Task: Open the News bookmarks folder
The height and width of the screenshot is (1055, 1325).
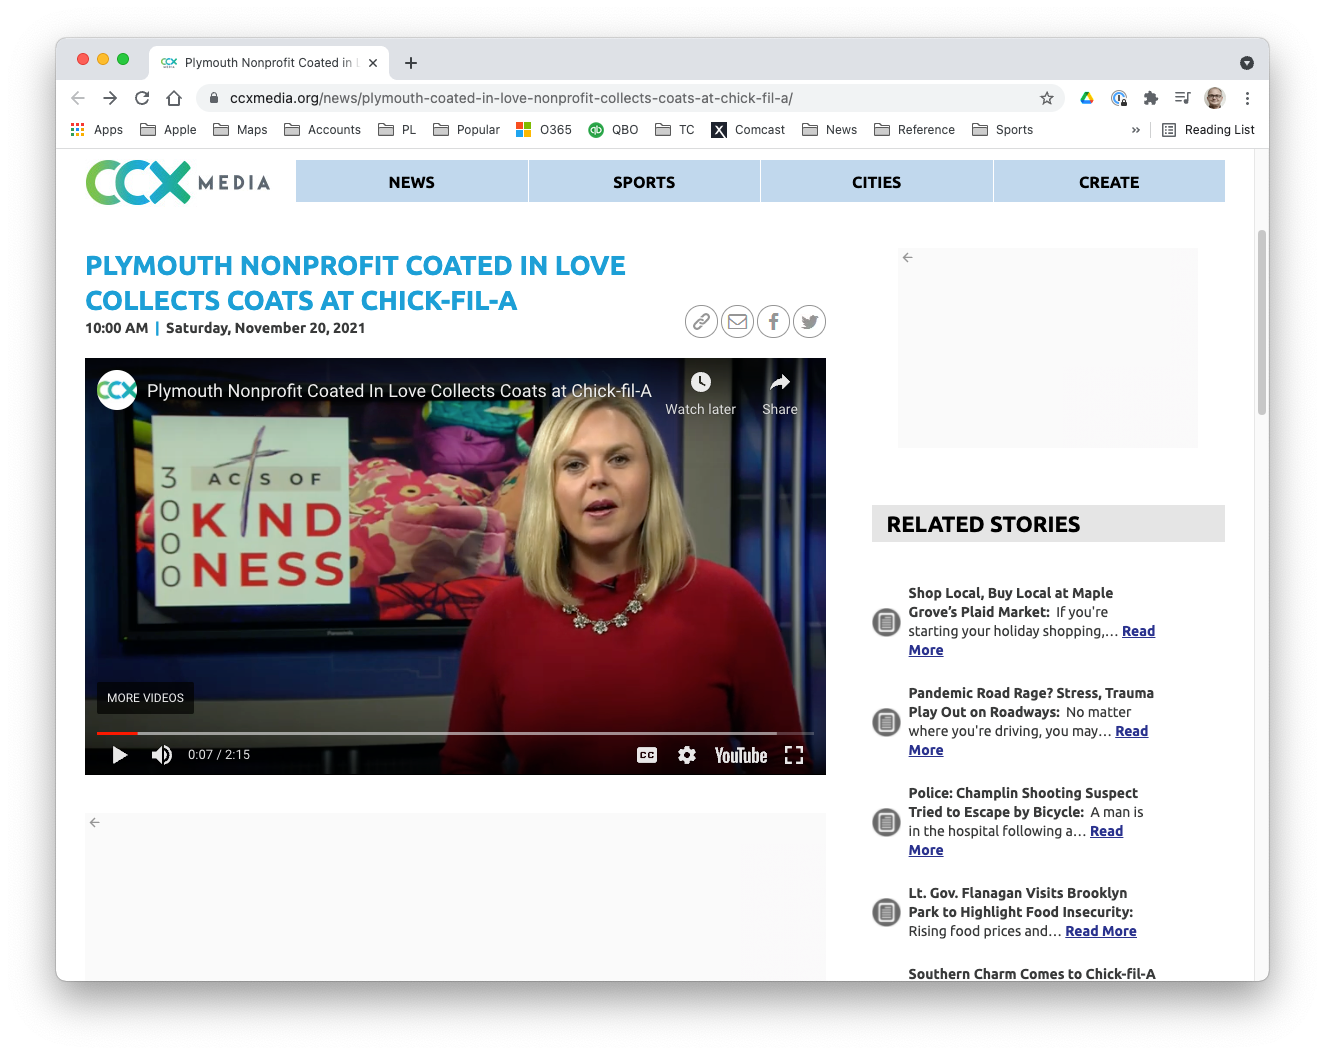Action: pyautogui.click(x=830, y=130)
